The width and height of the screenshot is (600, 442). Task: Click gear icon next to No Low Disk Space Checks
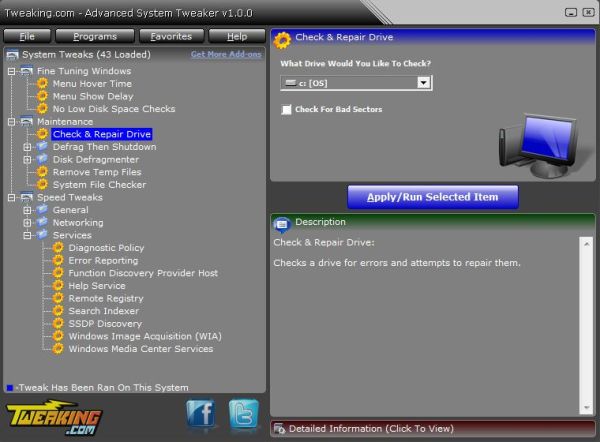pos(42,109)
